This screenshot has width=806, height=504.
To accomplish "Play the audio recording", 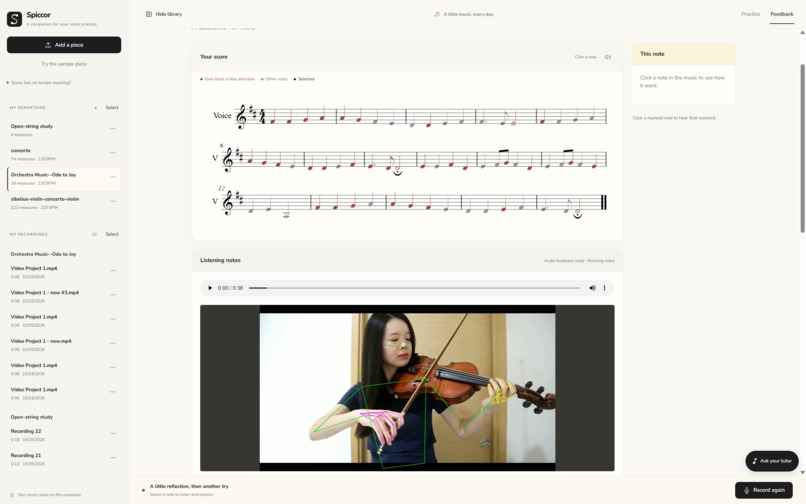I will point(210,288).
